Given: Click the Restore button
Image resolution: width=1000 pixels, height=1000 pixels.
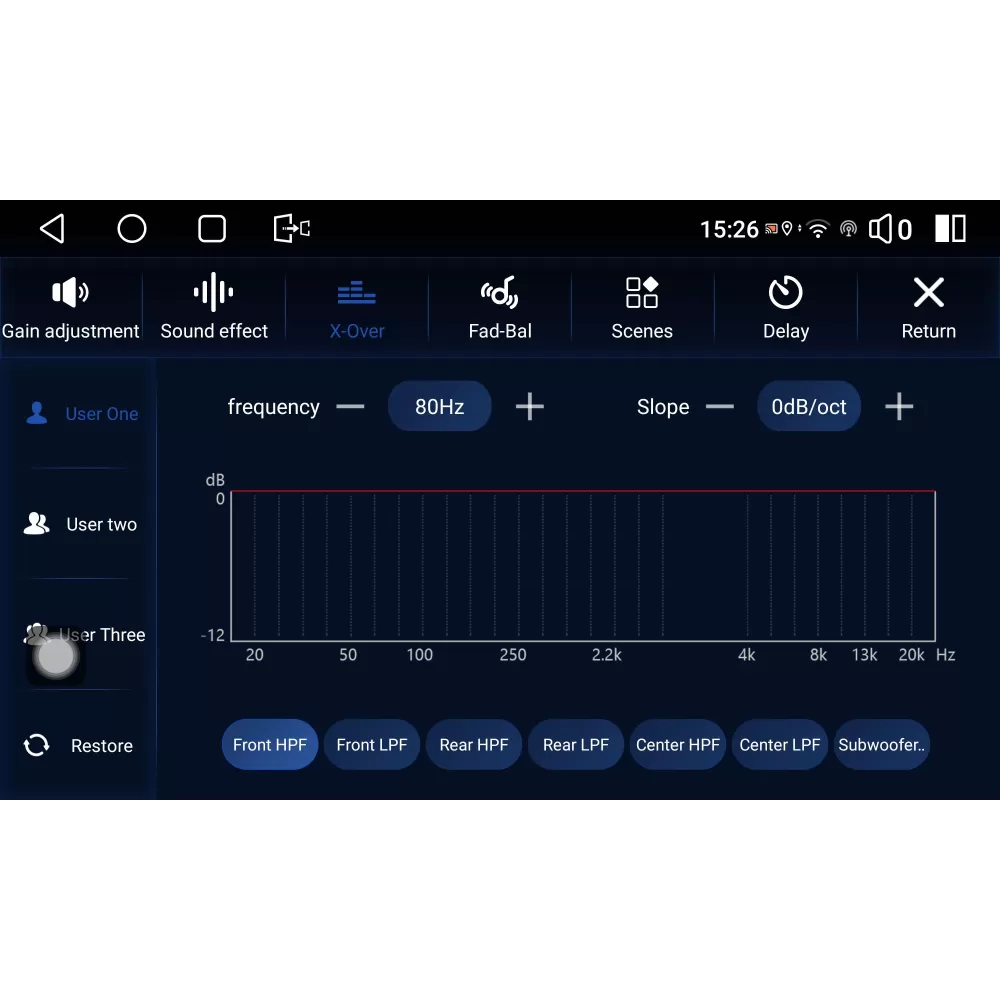Looking at the screenshot, I should pos(78,745).
